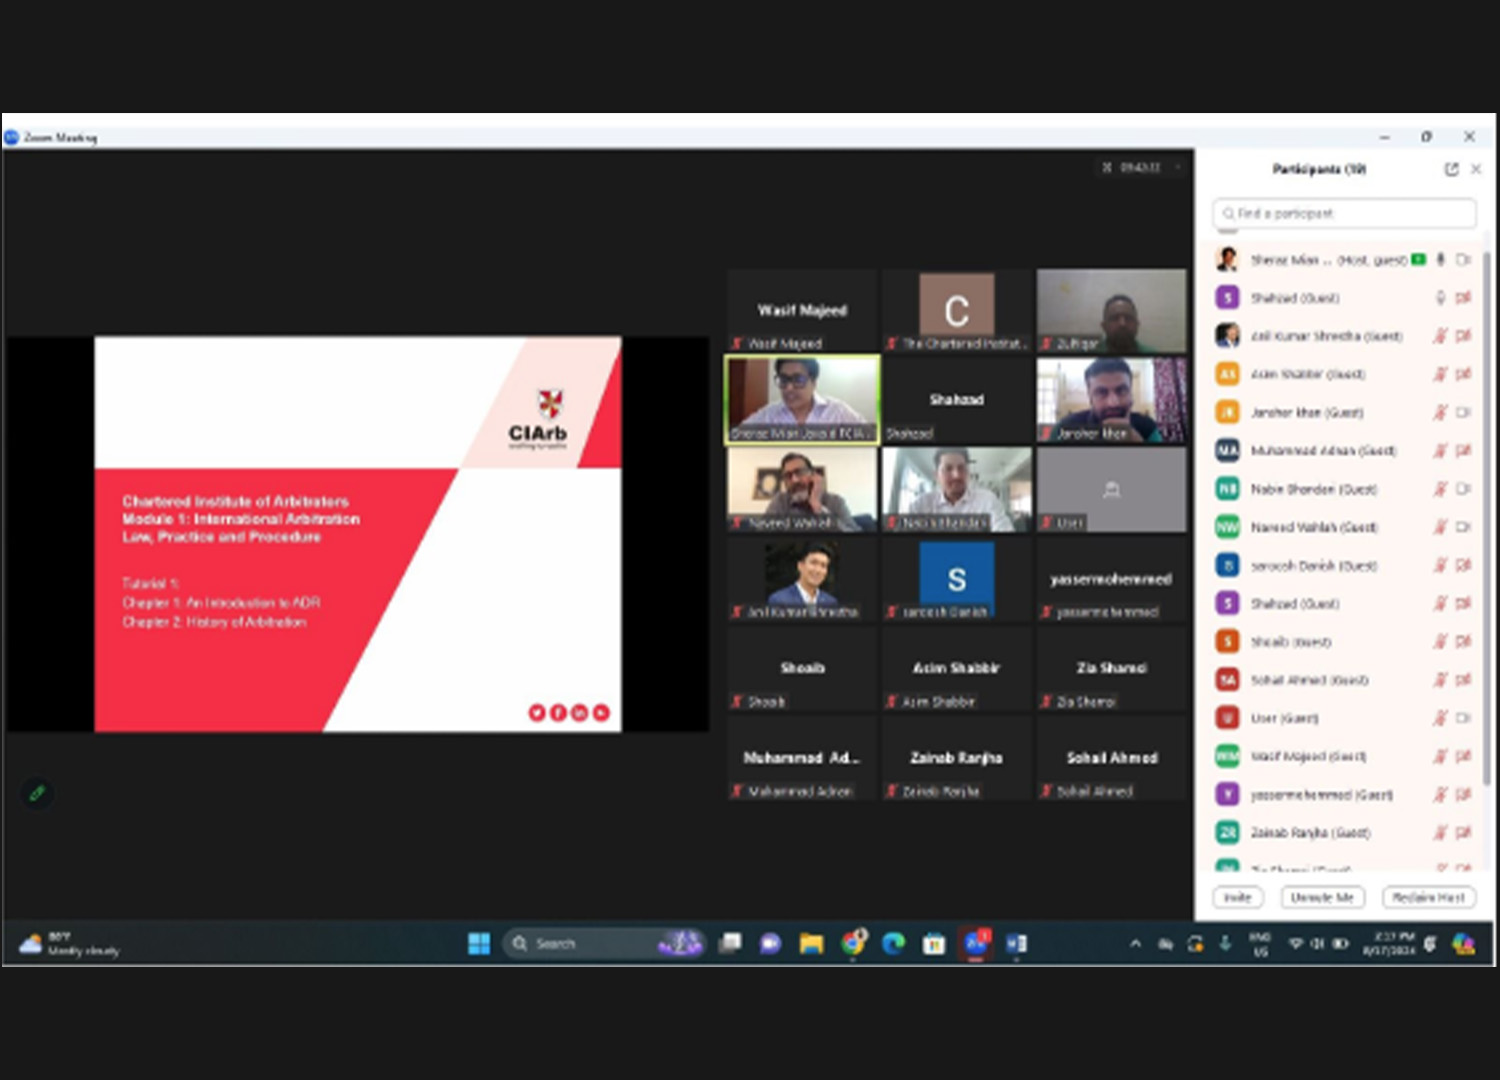Open the weather widget on taskbar
1500x1080 pixels.
70,943
